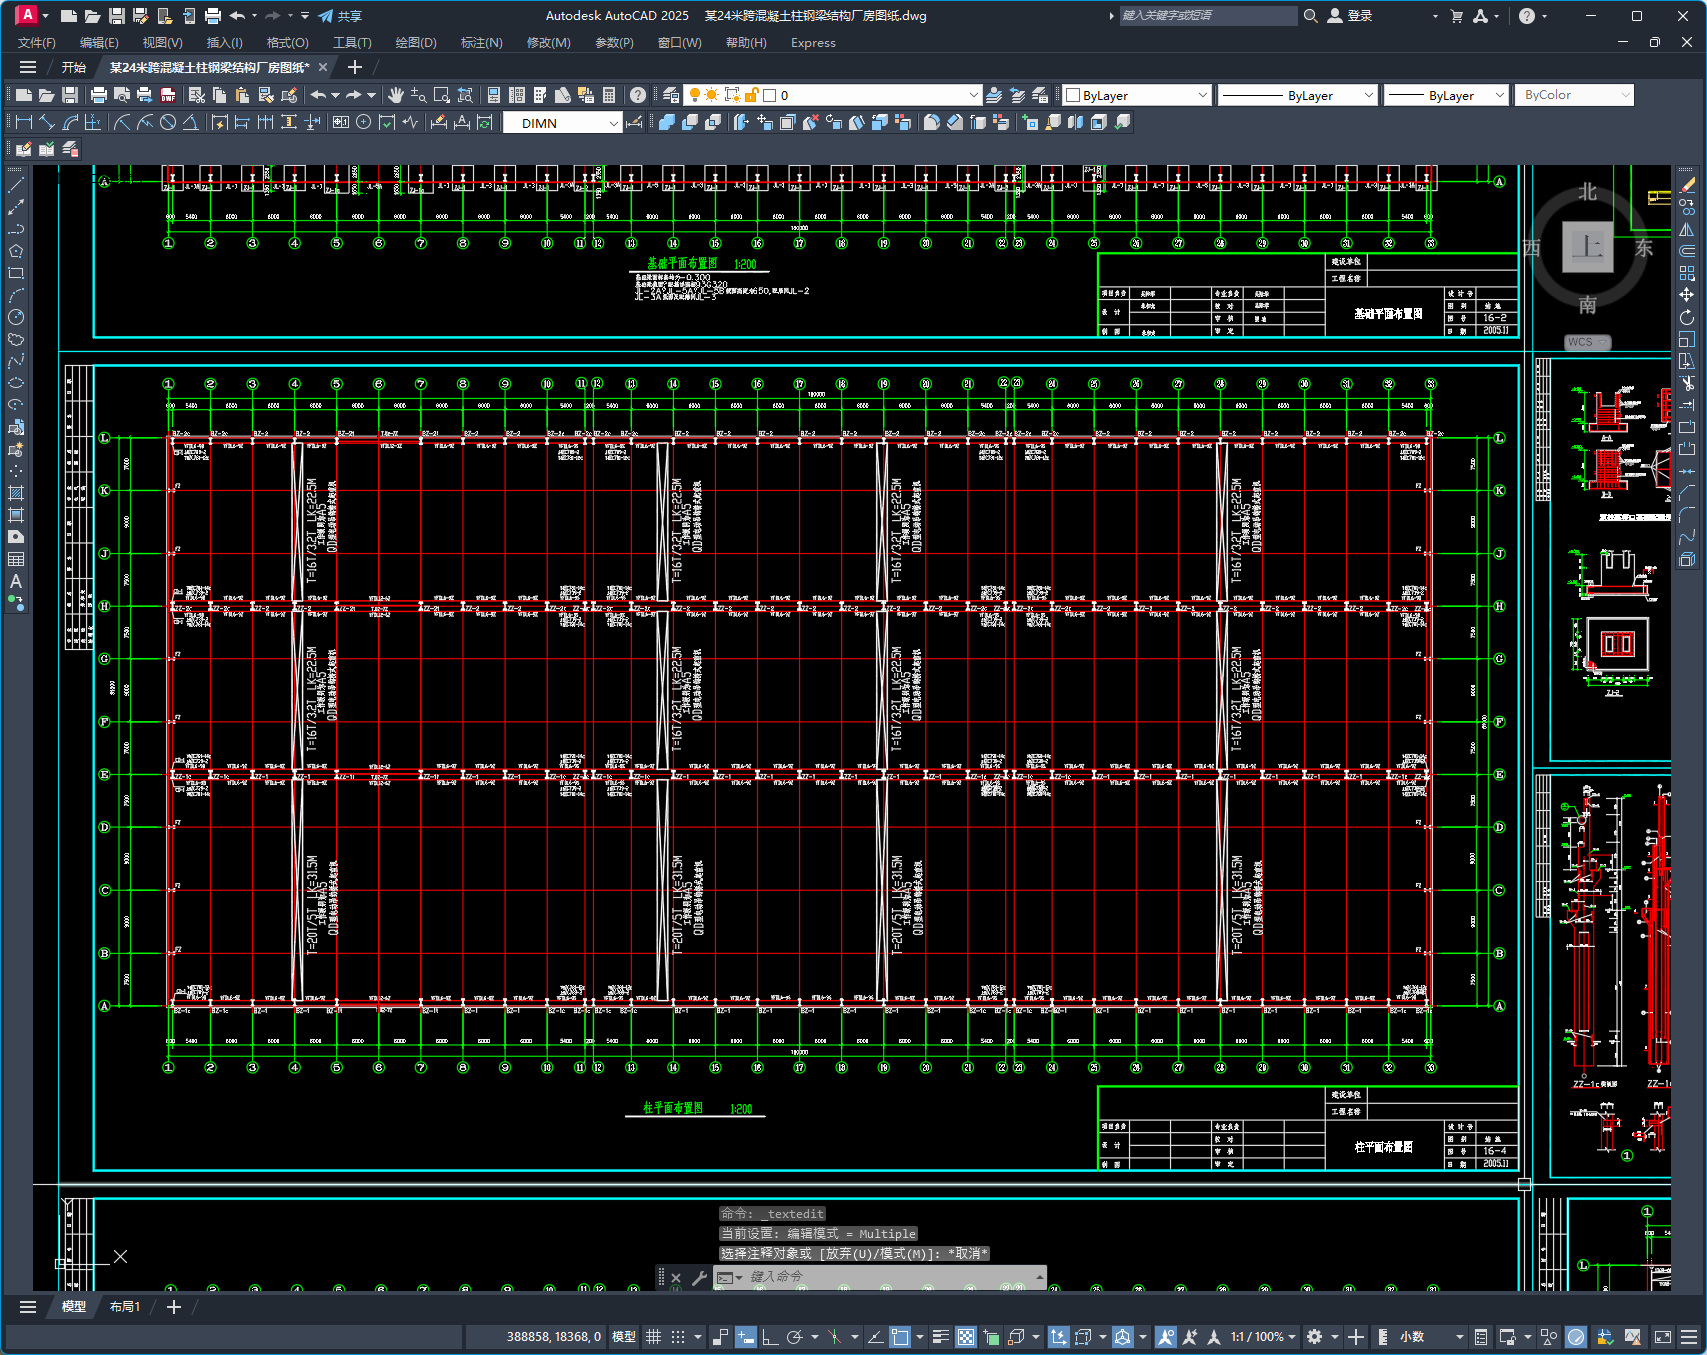Open the 编辑(E) menu

point(99,43)
